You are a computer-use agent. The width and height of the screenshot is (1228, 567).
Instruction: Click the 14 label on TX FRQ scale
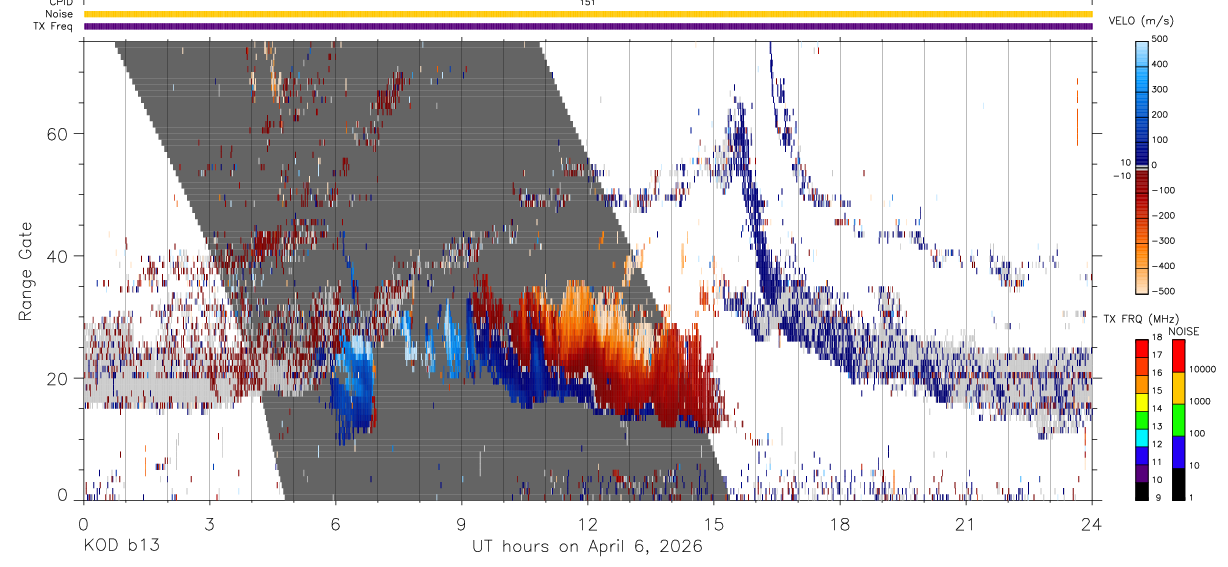(x=1159, y=409)
